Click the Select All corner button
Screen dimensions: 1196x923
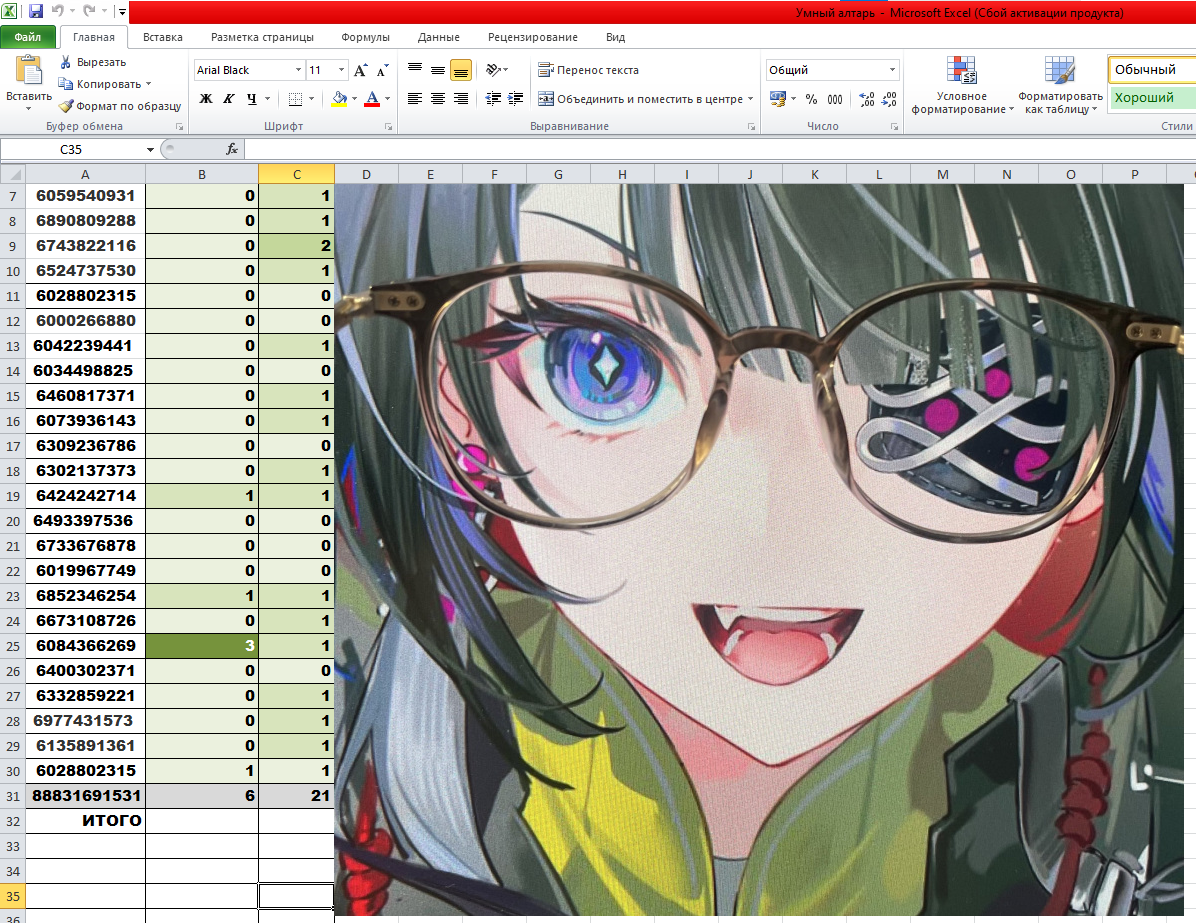(12, 174)
